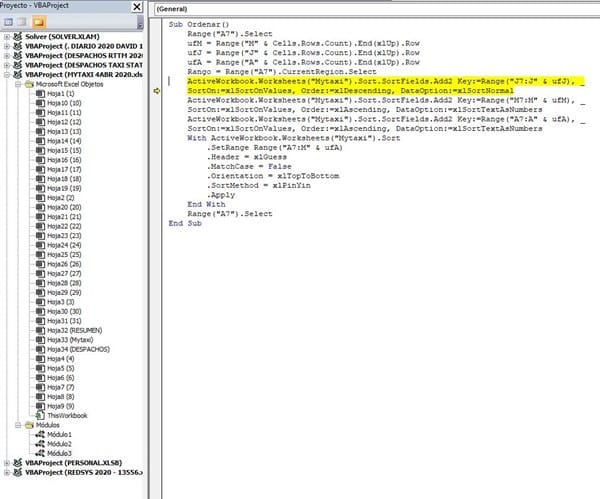Open Módulo1 module icon
The image size is (600, 499).
click(40, 435)
